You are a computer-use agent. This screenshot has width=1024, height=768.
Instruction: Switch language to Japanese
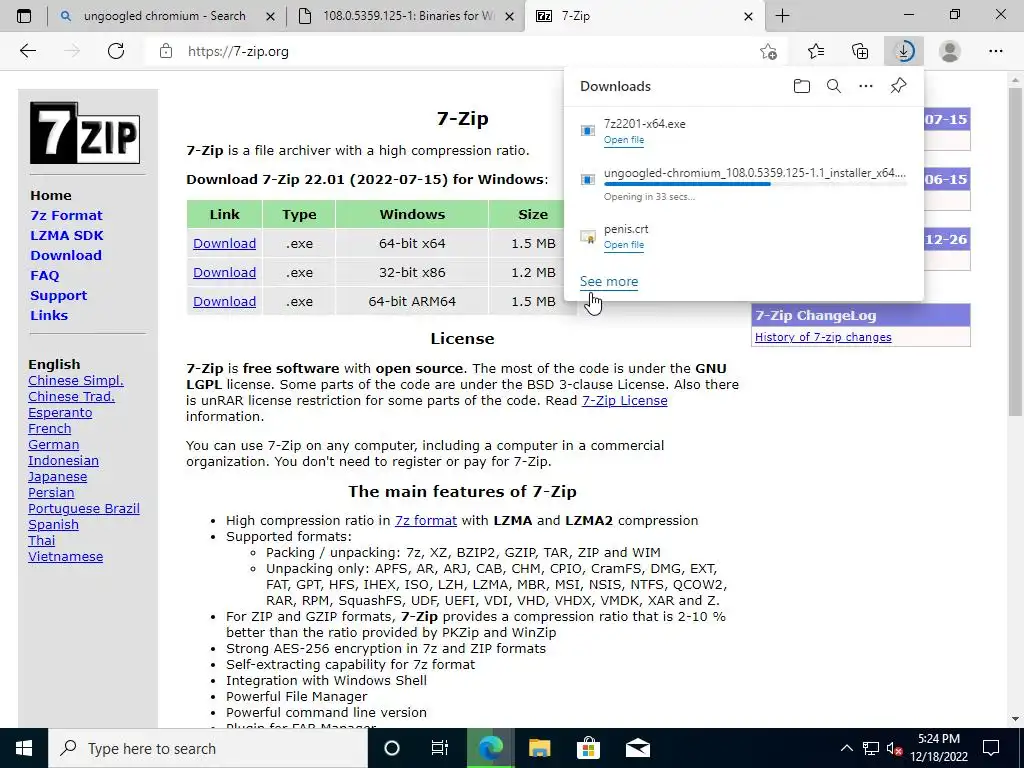(57, 477)
